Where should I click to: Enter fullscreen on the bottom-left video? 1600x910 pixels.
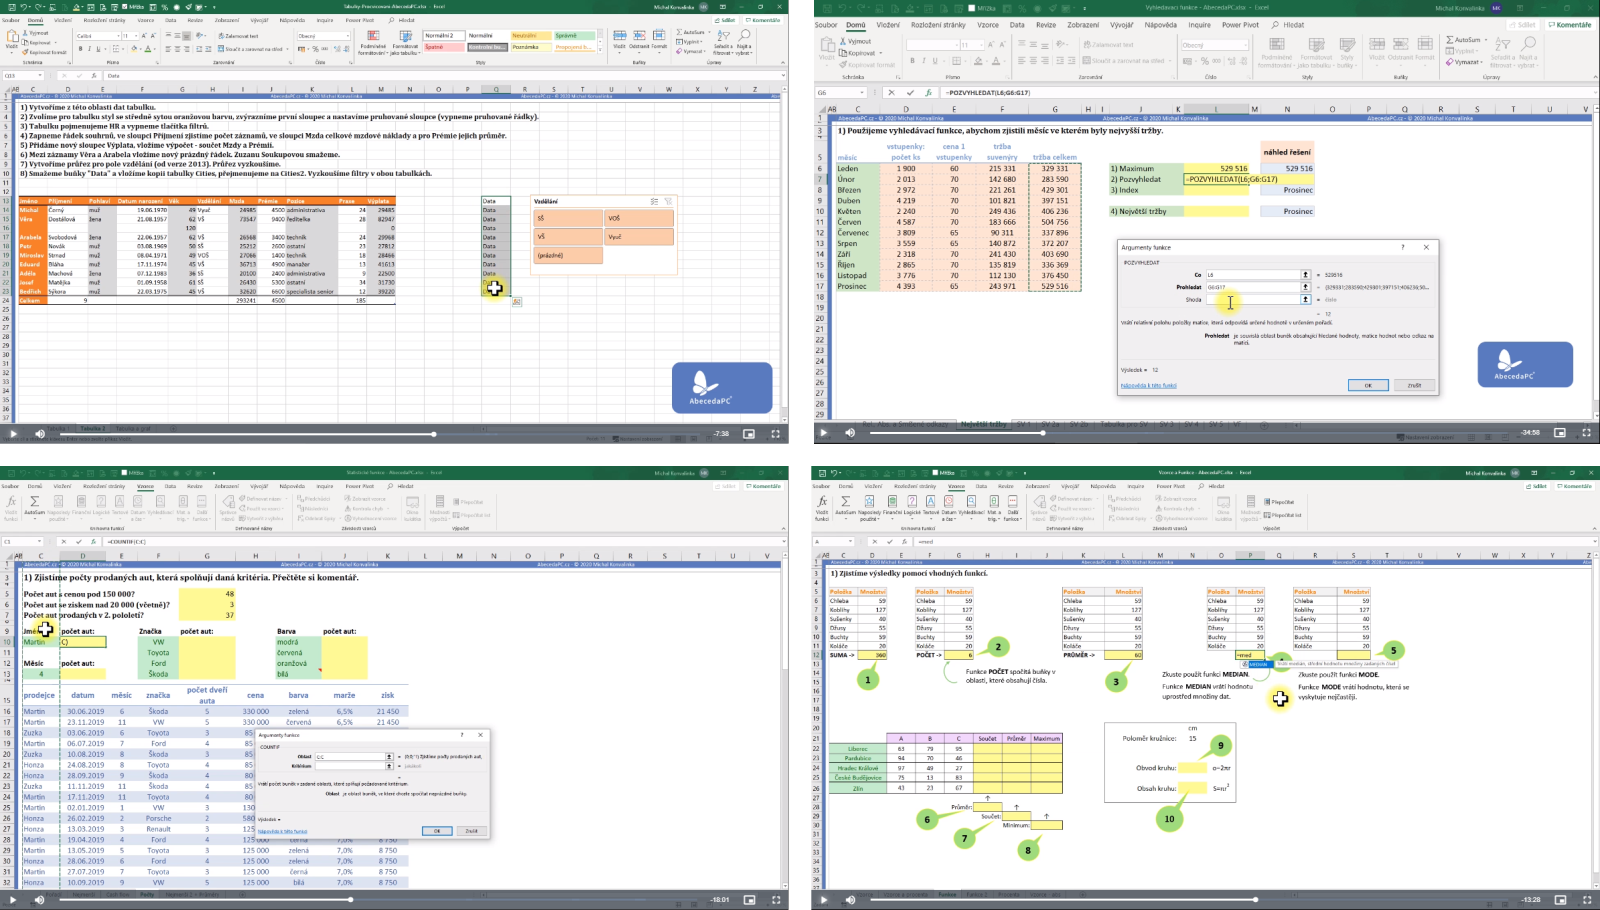tap(775, 900)
